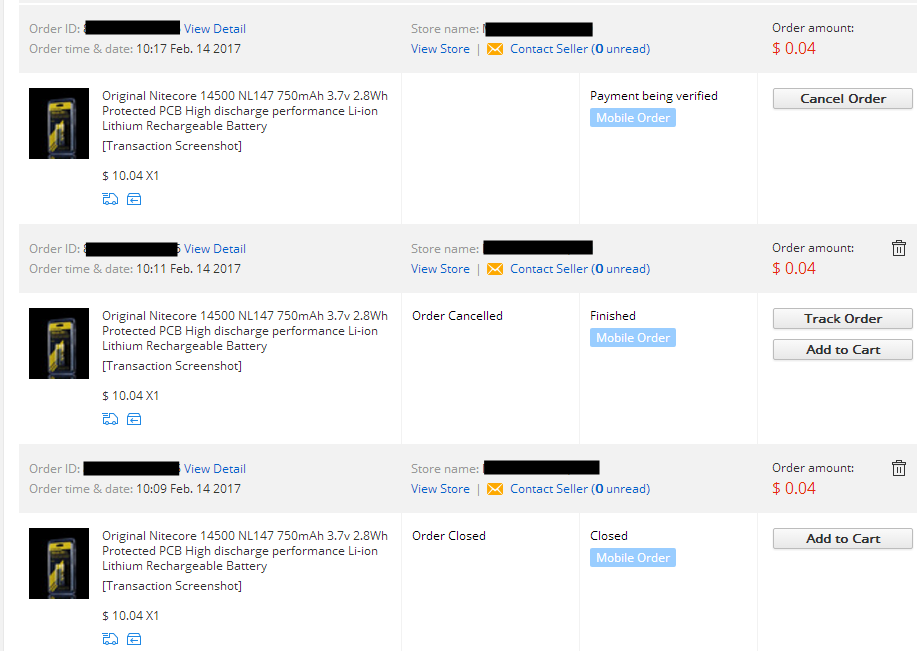This screenshot has height=651, width=917.
Task: Open Transaction Screenshot of first order
Action: pos(172,146)
